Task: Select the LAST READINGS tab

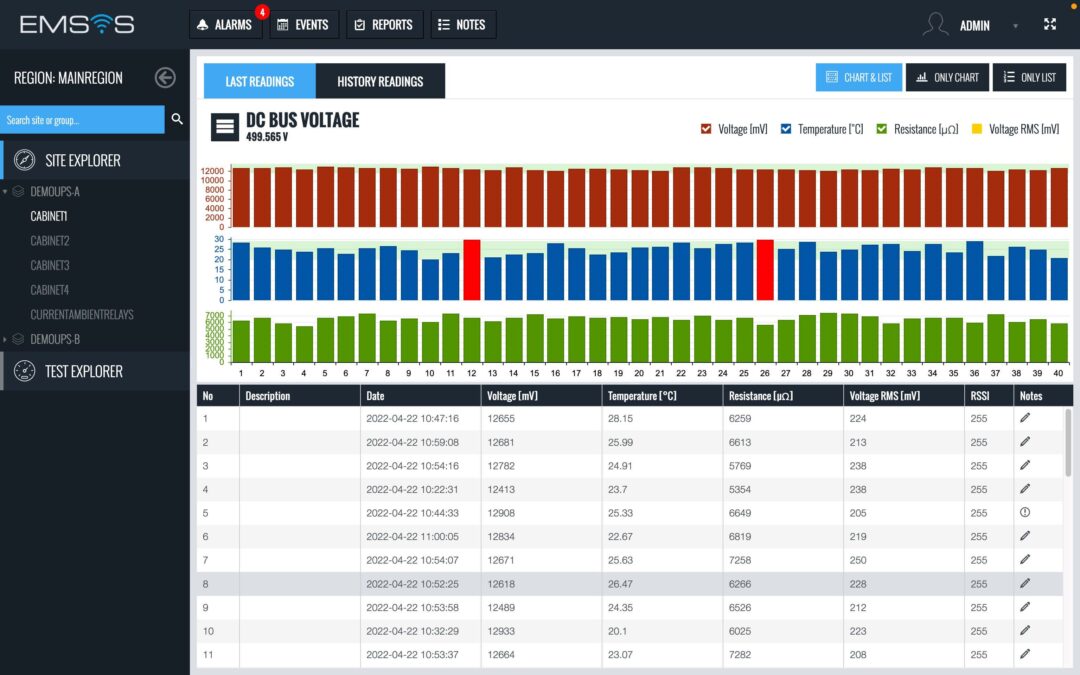Action: click(x=259, y=81)
